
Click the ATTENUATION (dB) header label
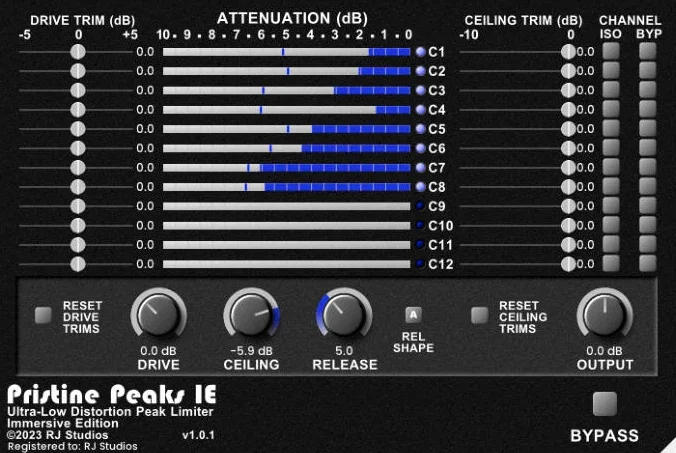pos(292,19)
